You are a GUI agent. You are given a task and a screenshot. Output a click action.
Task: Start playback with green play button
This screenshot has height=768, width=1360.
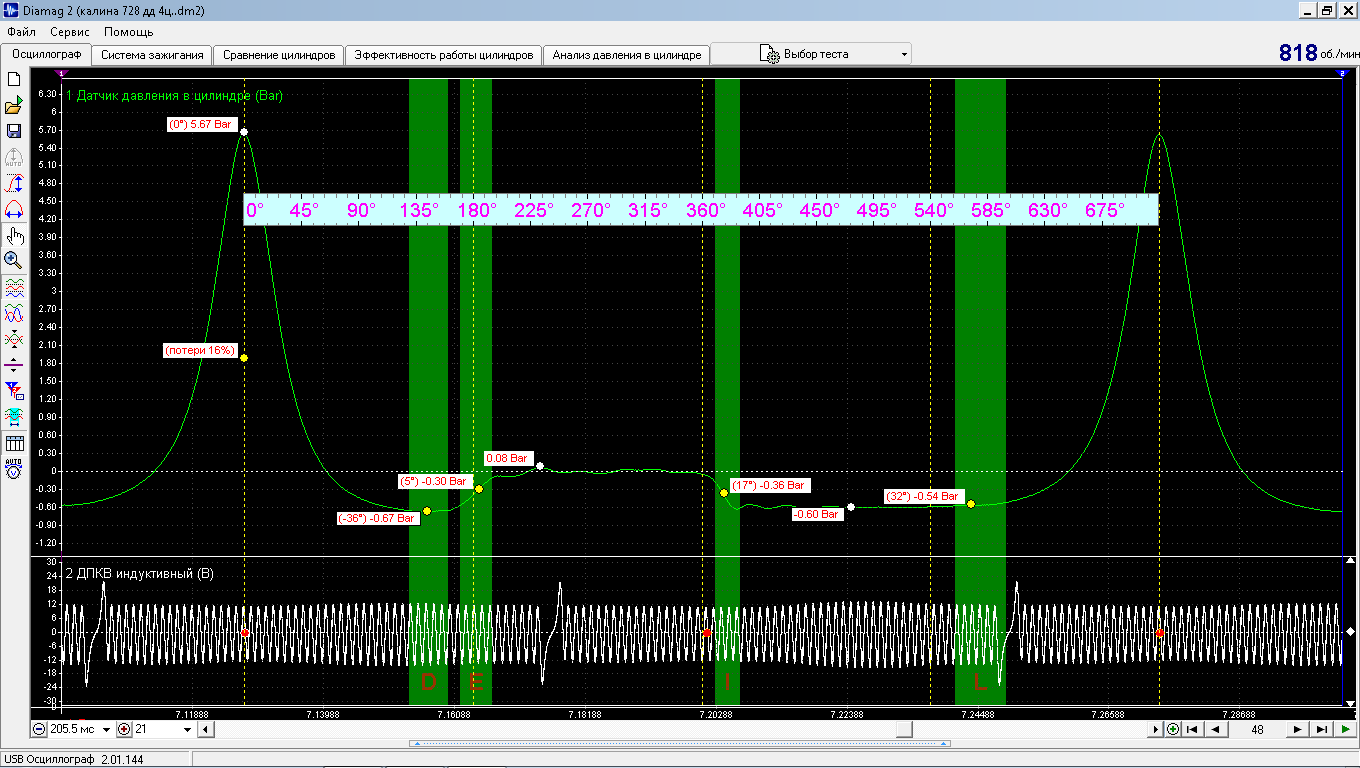1346,729
